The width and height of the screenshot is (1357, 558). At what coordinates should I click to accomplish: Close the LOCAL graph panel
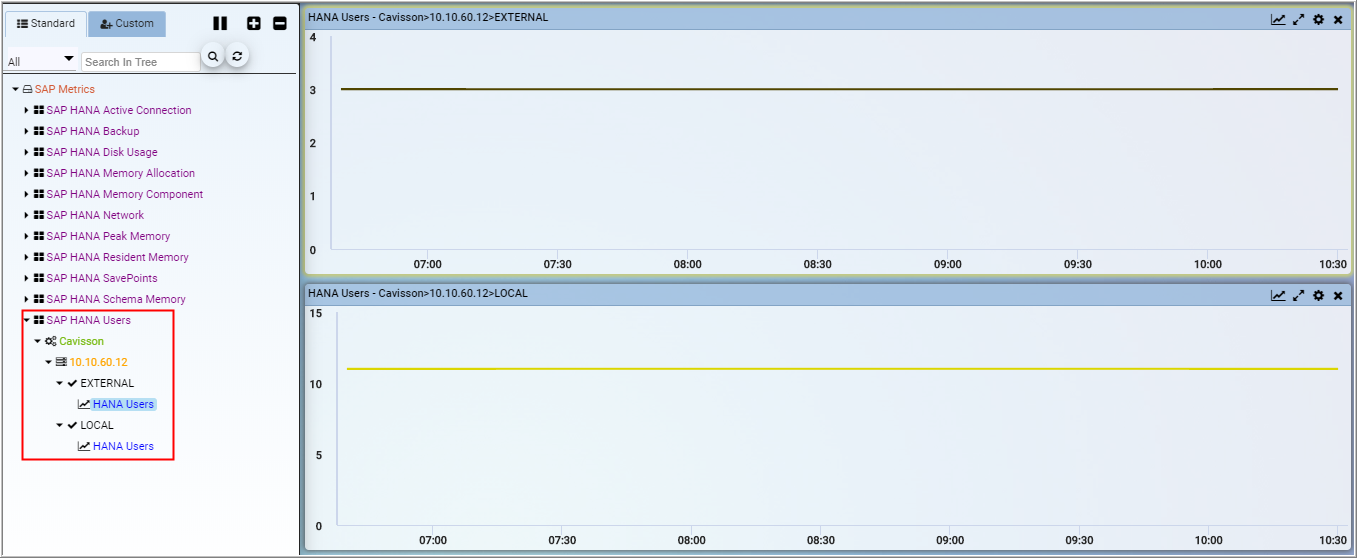[1338, 295]
